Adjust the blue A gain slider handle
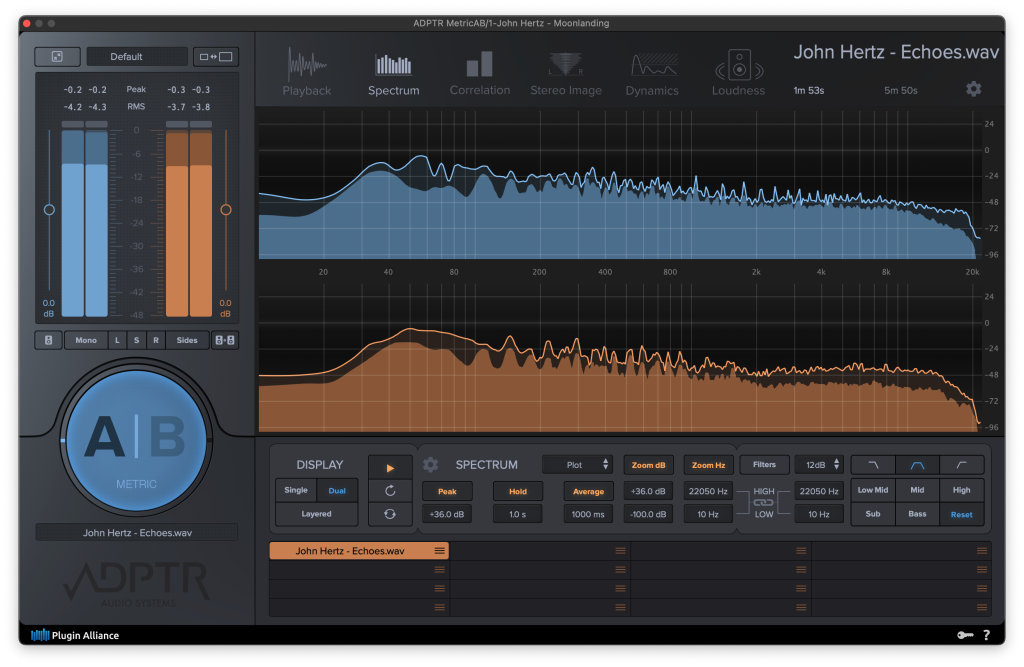 [49, 210]
